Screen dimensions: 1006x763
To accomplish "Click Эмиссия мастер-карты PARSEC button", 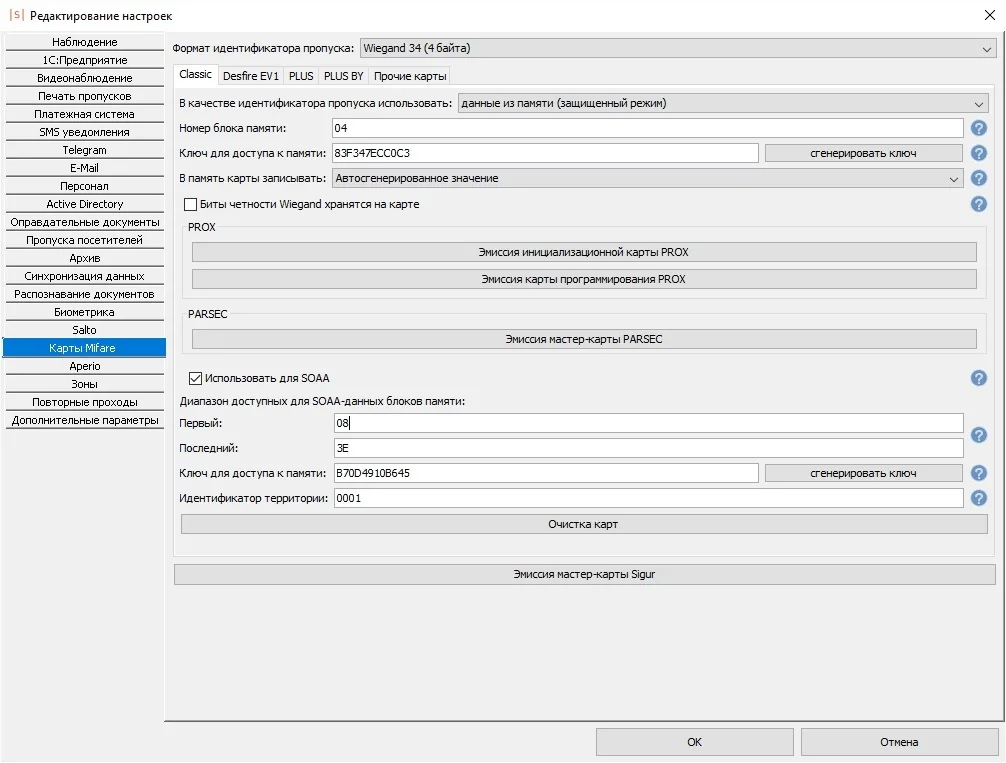I will pos(584,339).
